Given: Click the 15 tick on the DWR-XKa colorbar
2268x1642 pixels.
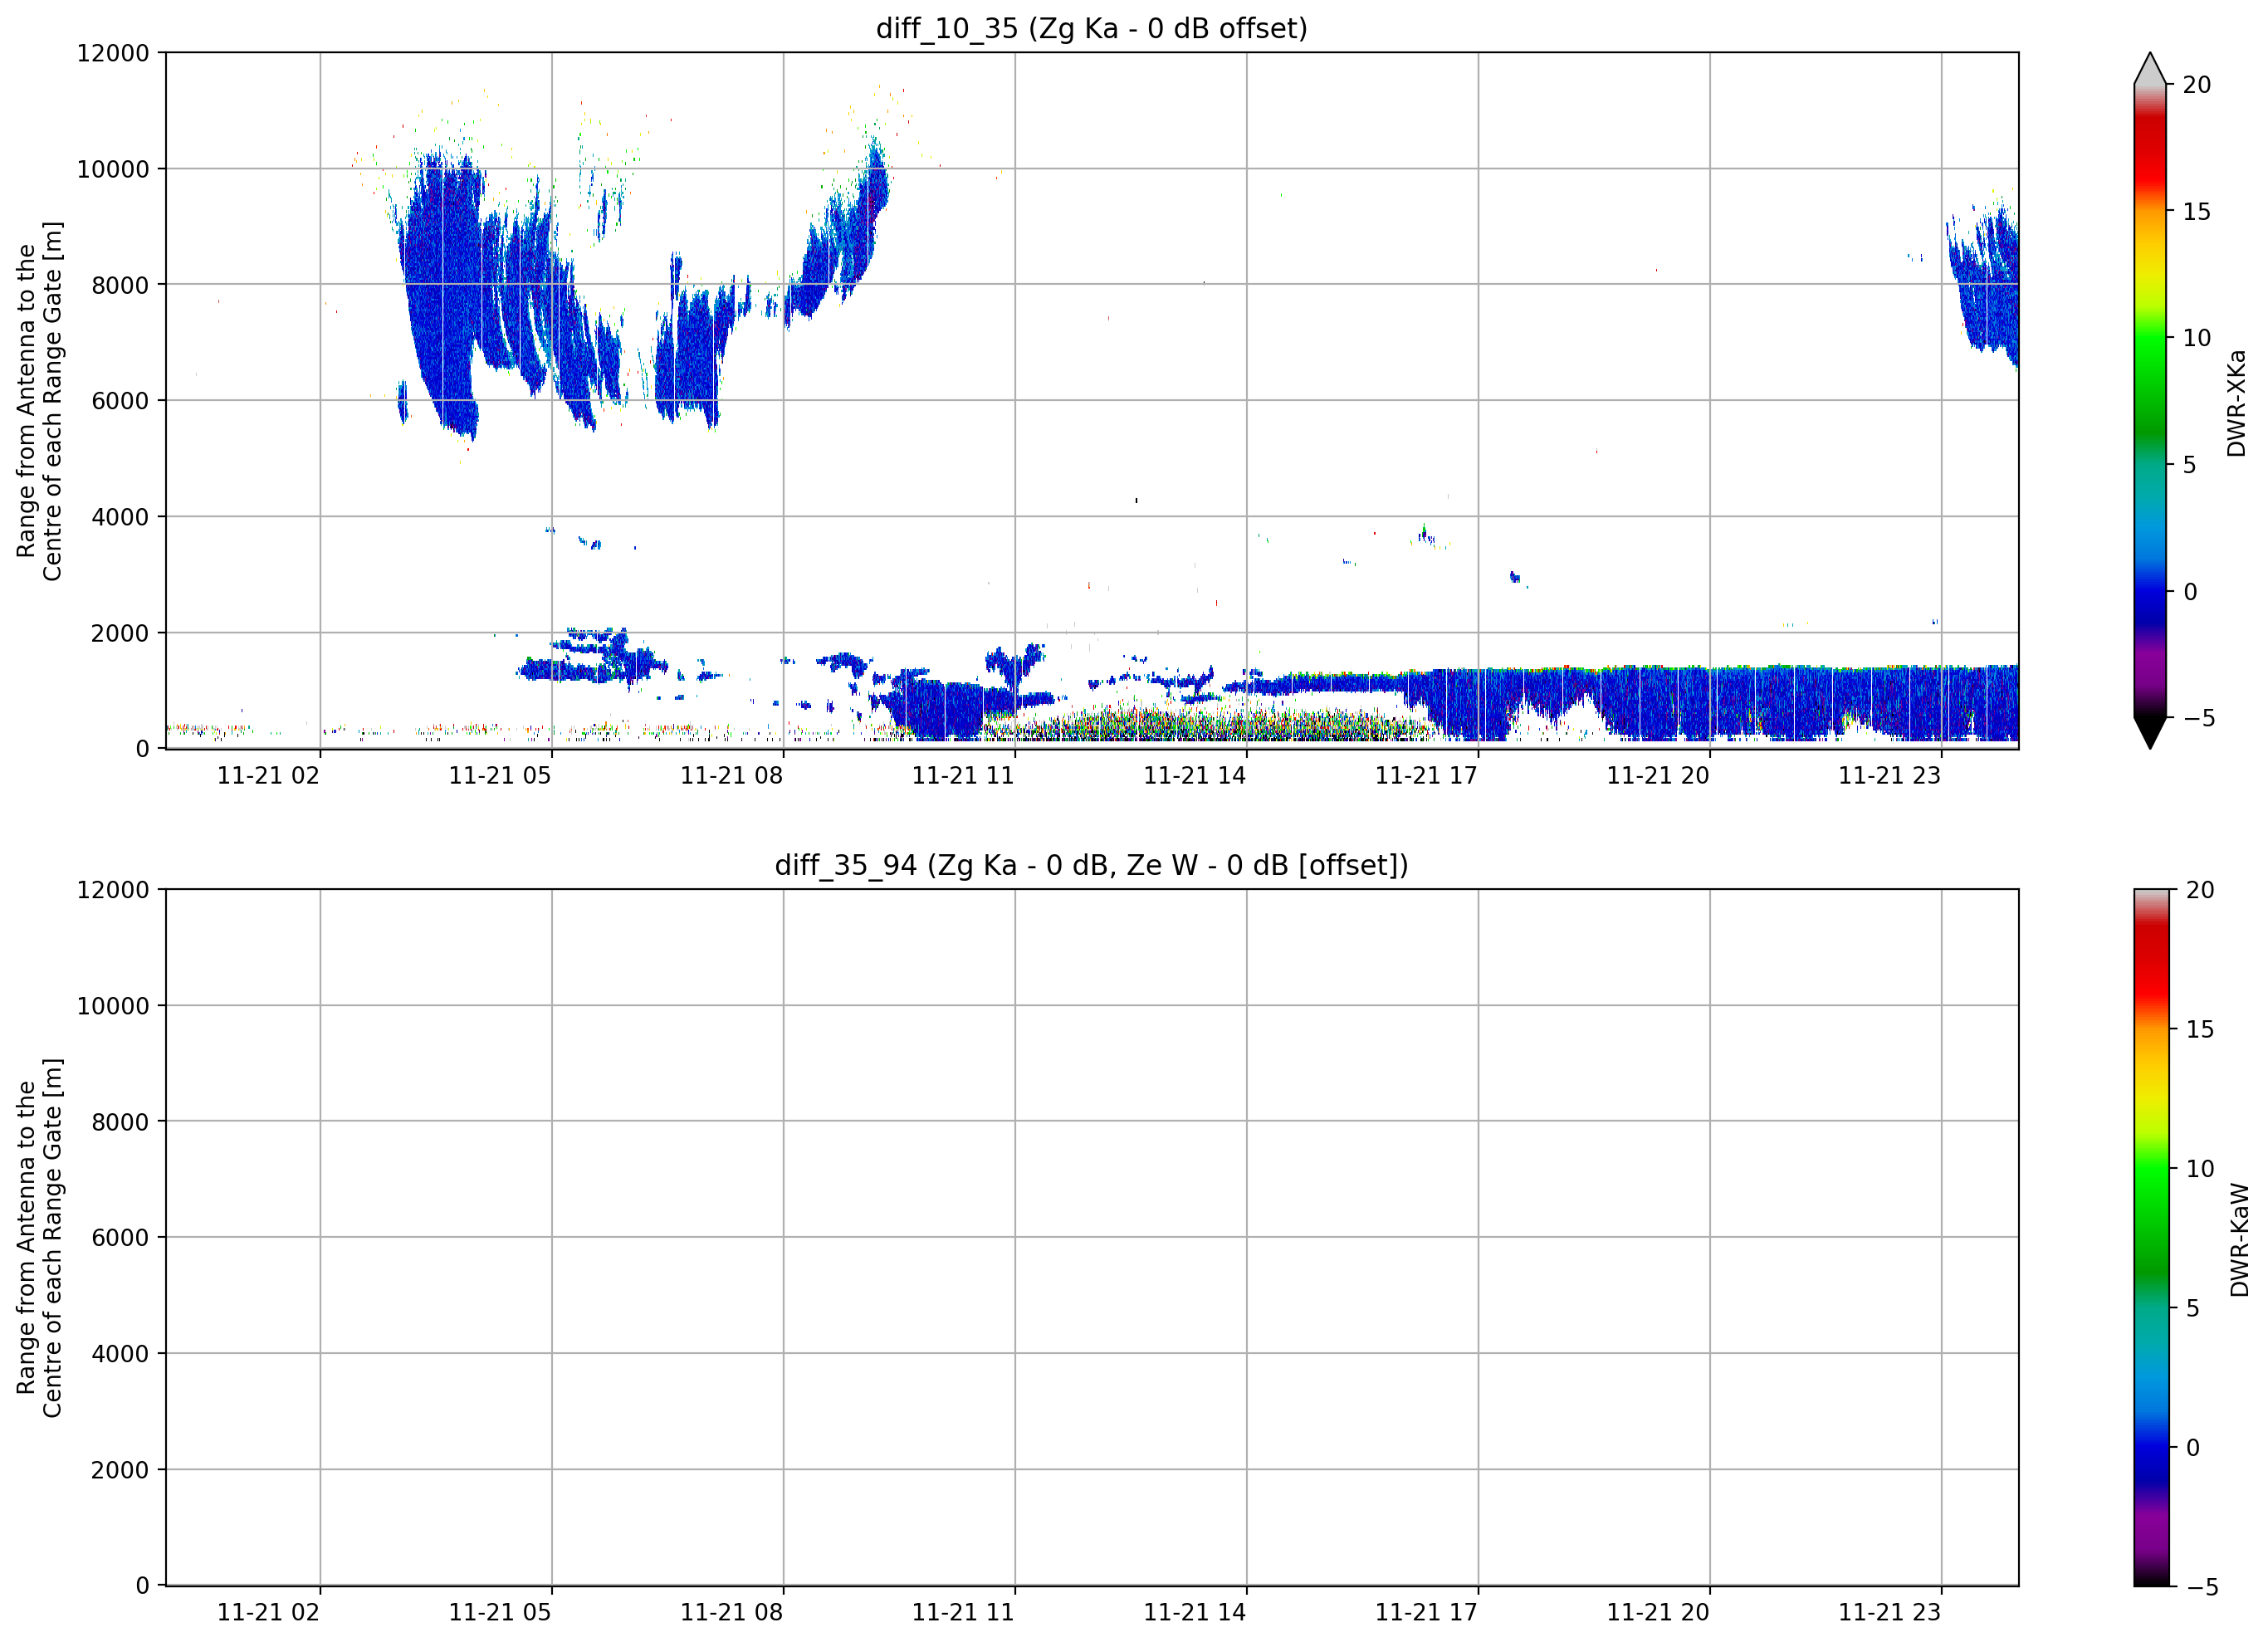Looking at the screenshot, I should [x=2196, y=212].
